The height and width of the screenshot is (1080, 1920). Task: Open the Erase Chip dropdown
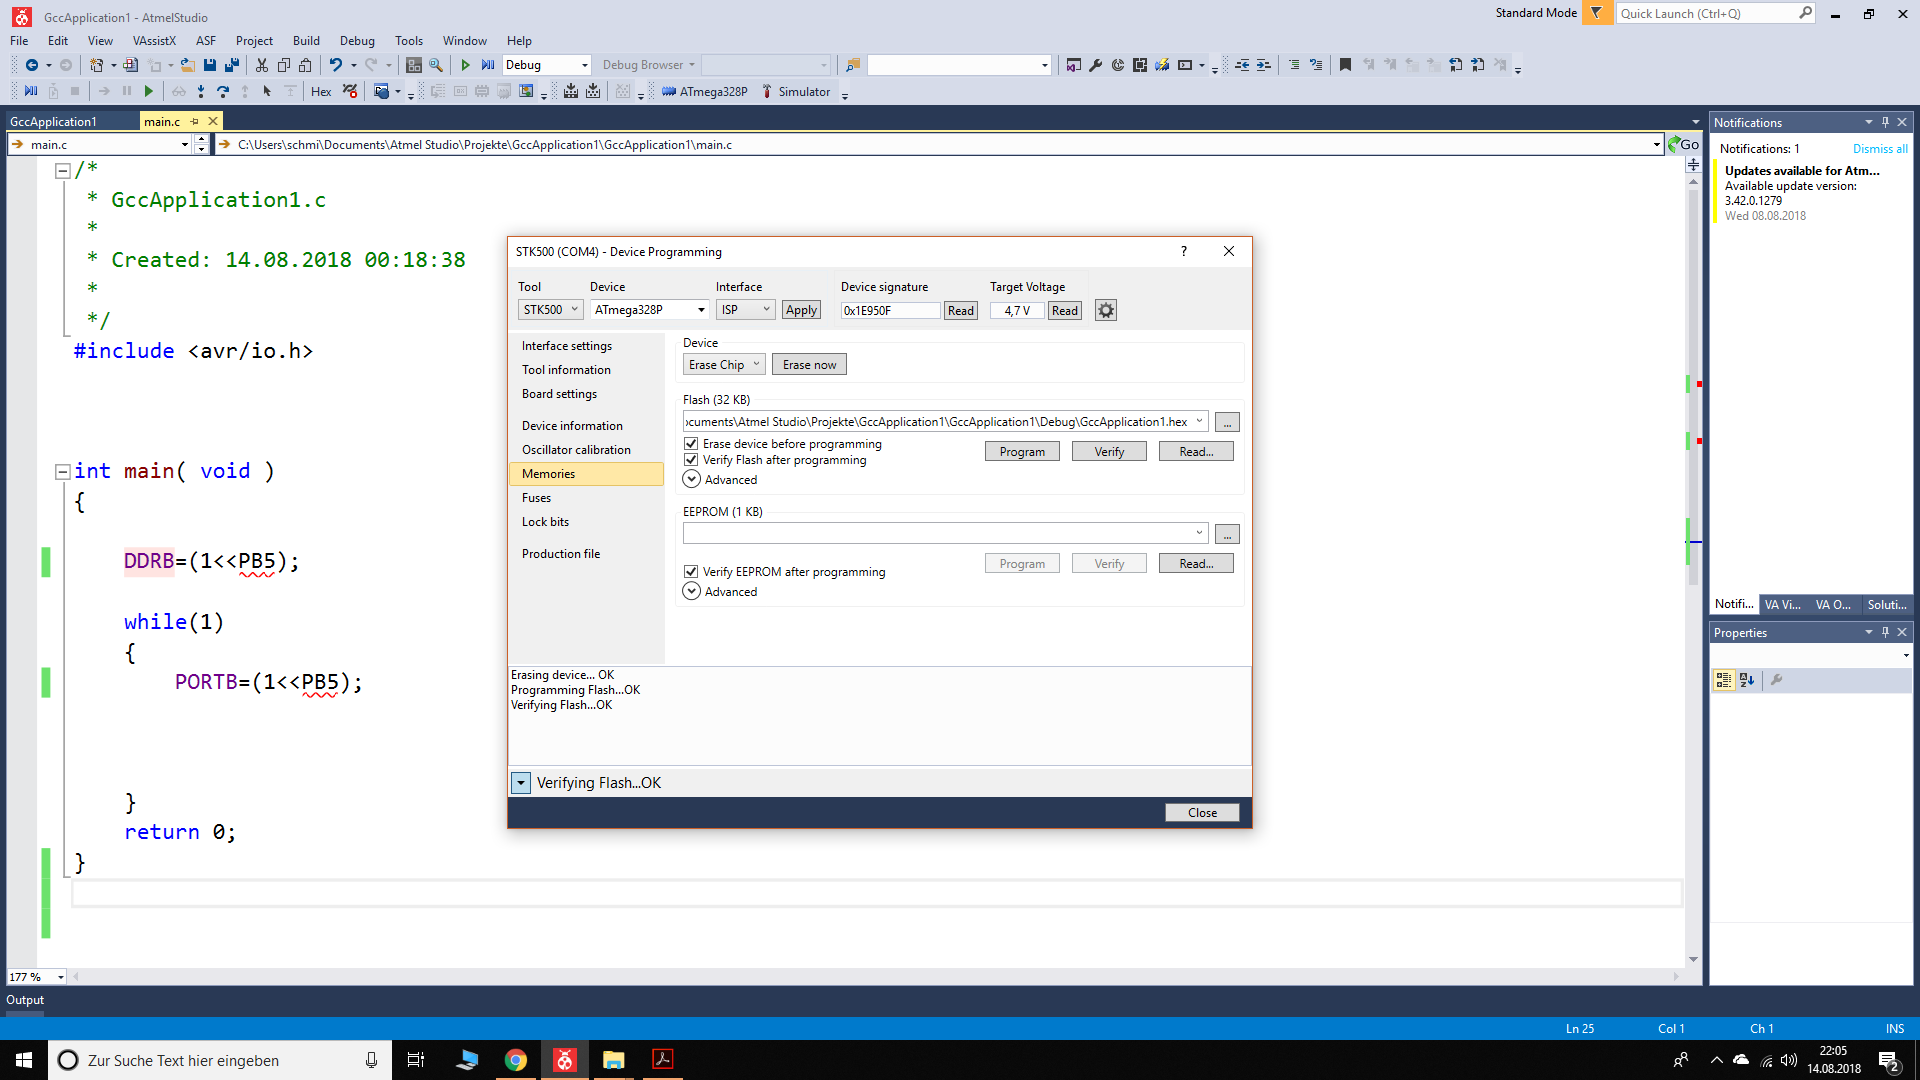724,365
